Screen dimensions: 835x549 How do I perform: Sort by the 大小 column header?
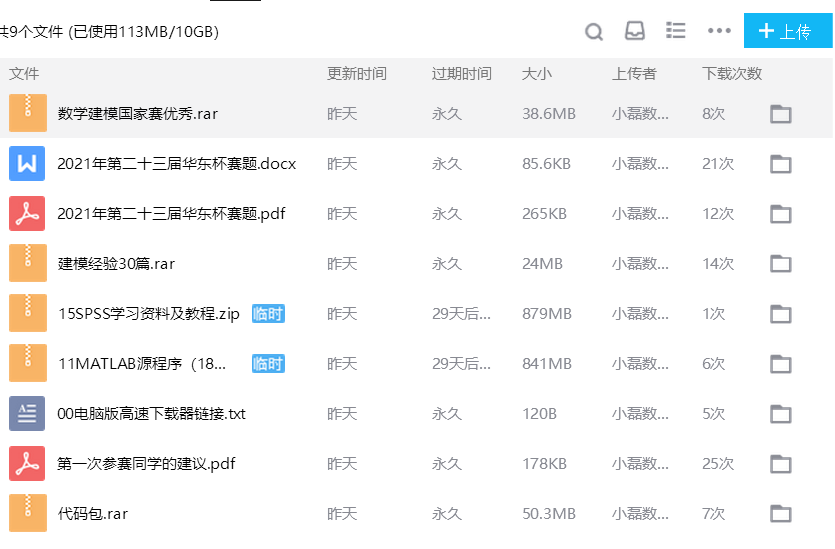click(x=537, y=73)
